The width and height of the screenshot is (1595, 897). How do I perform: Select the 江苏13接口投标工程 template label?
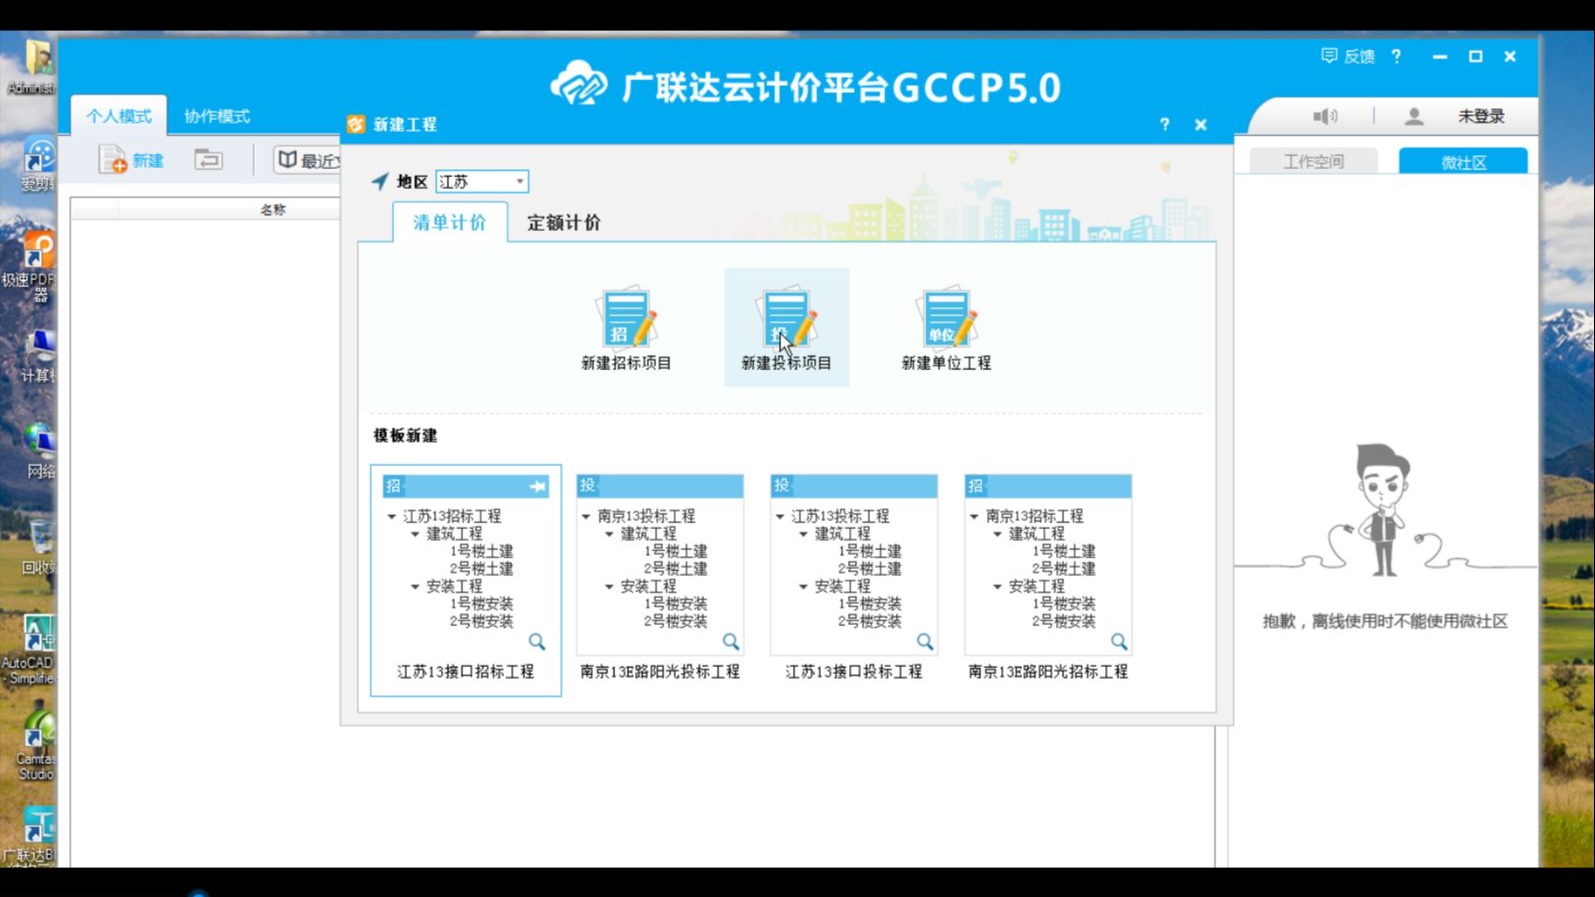tap(854, 672)
